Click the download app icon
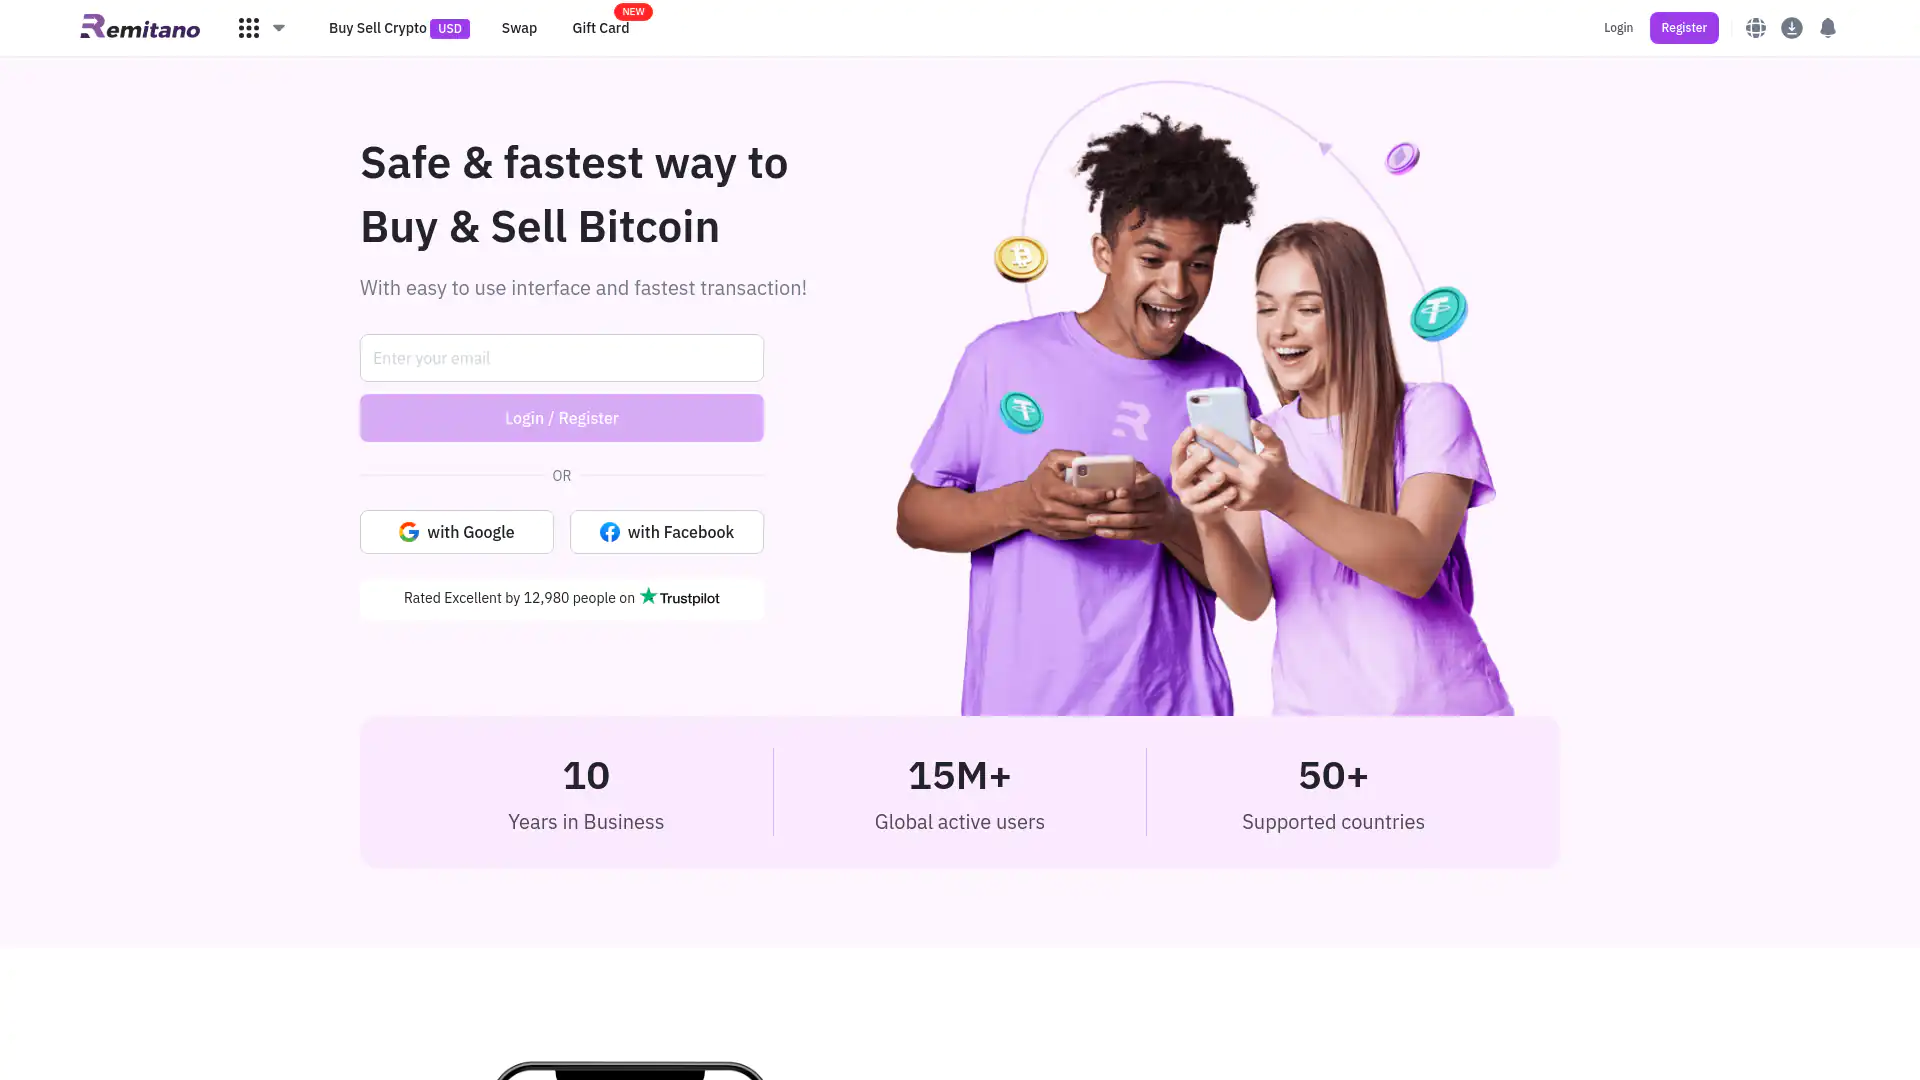This screenshot has height=1080, width=1920. click(x=1791, y=28)
